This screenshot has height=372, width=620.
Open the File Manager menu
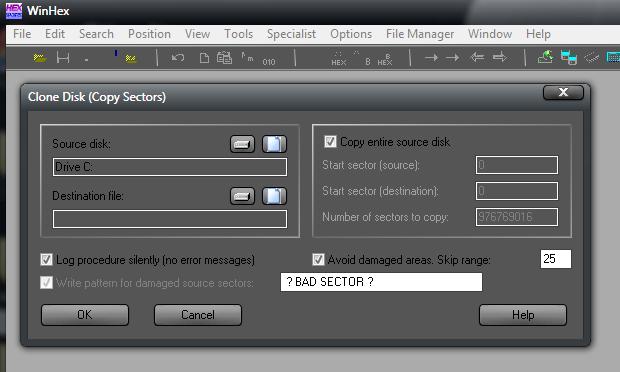coord(420,34)
